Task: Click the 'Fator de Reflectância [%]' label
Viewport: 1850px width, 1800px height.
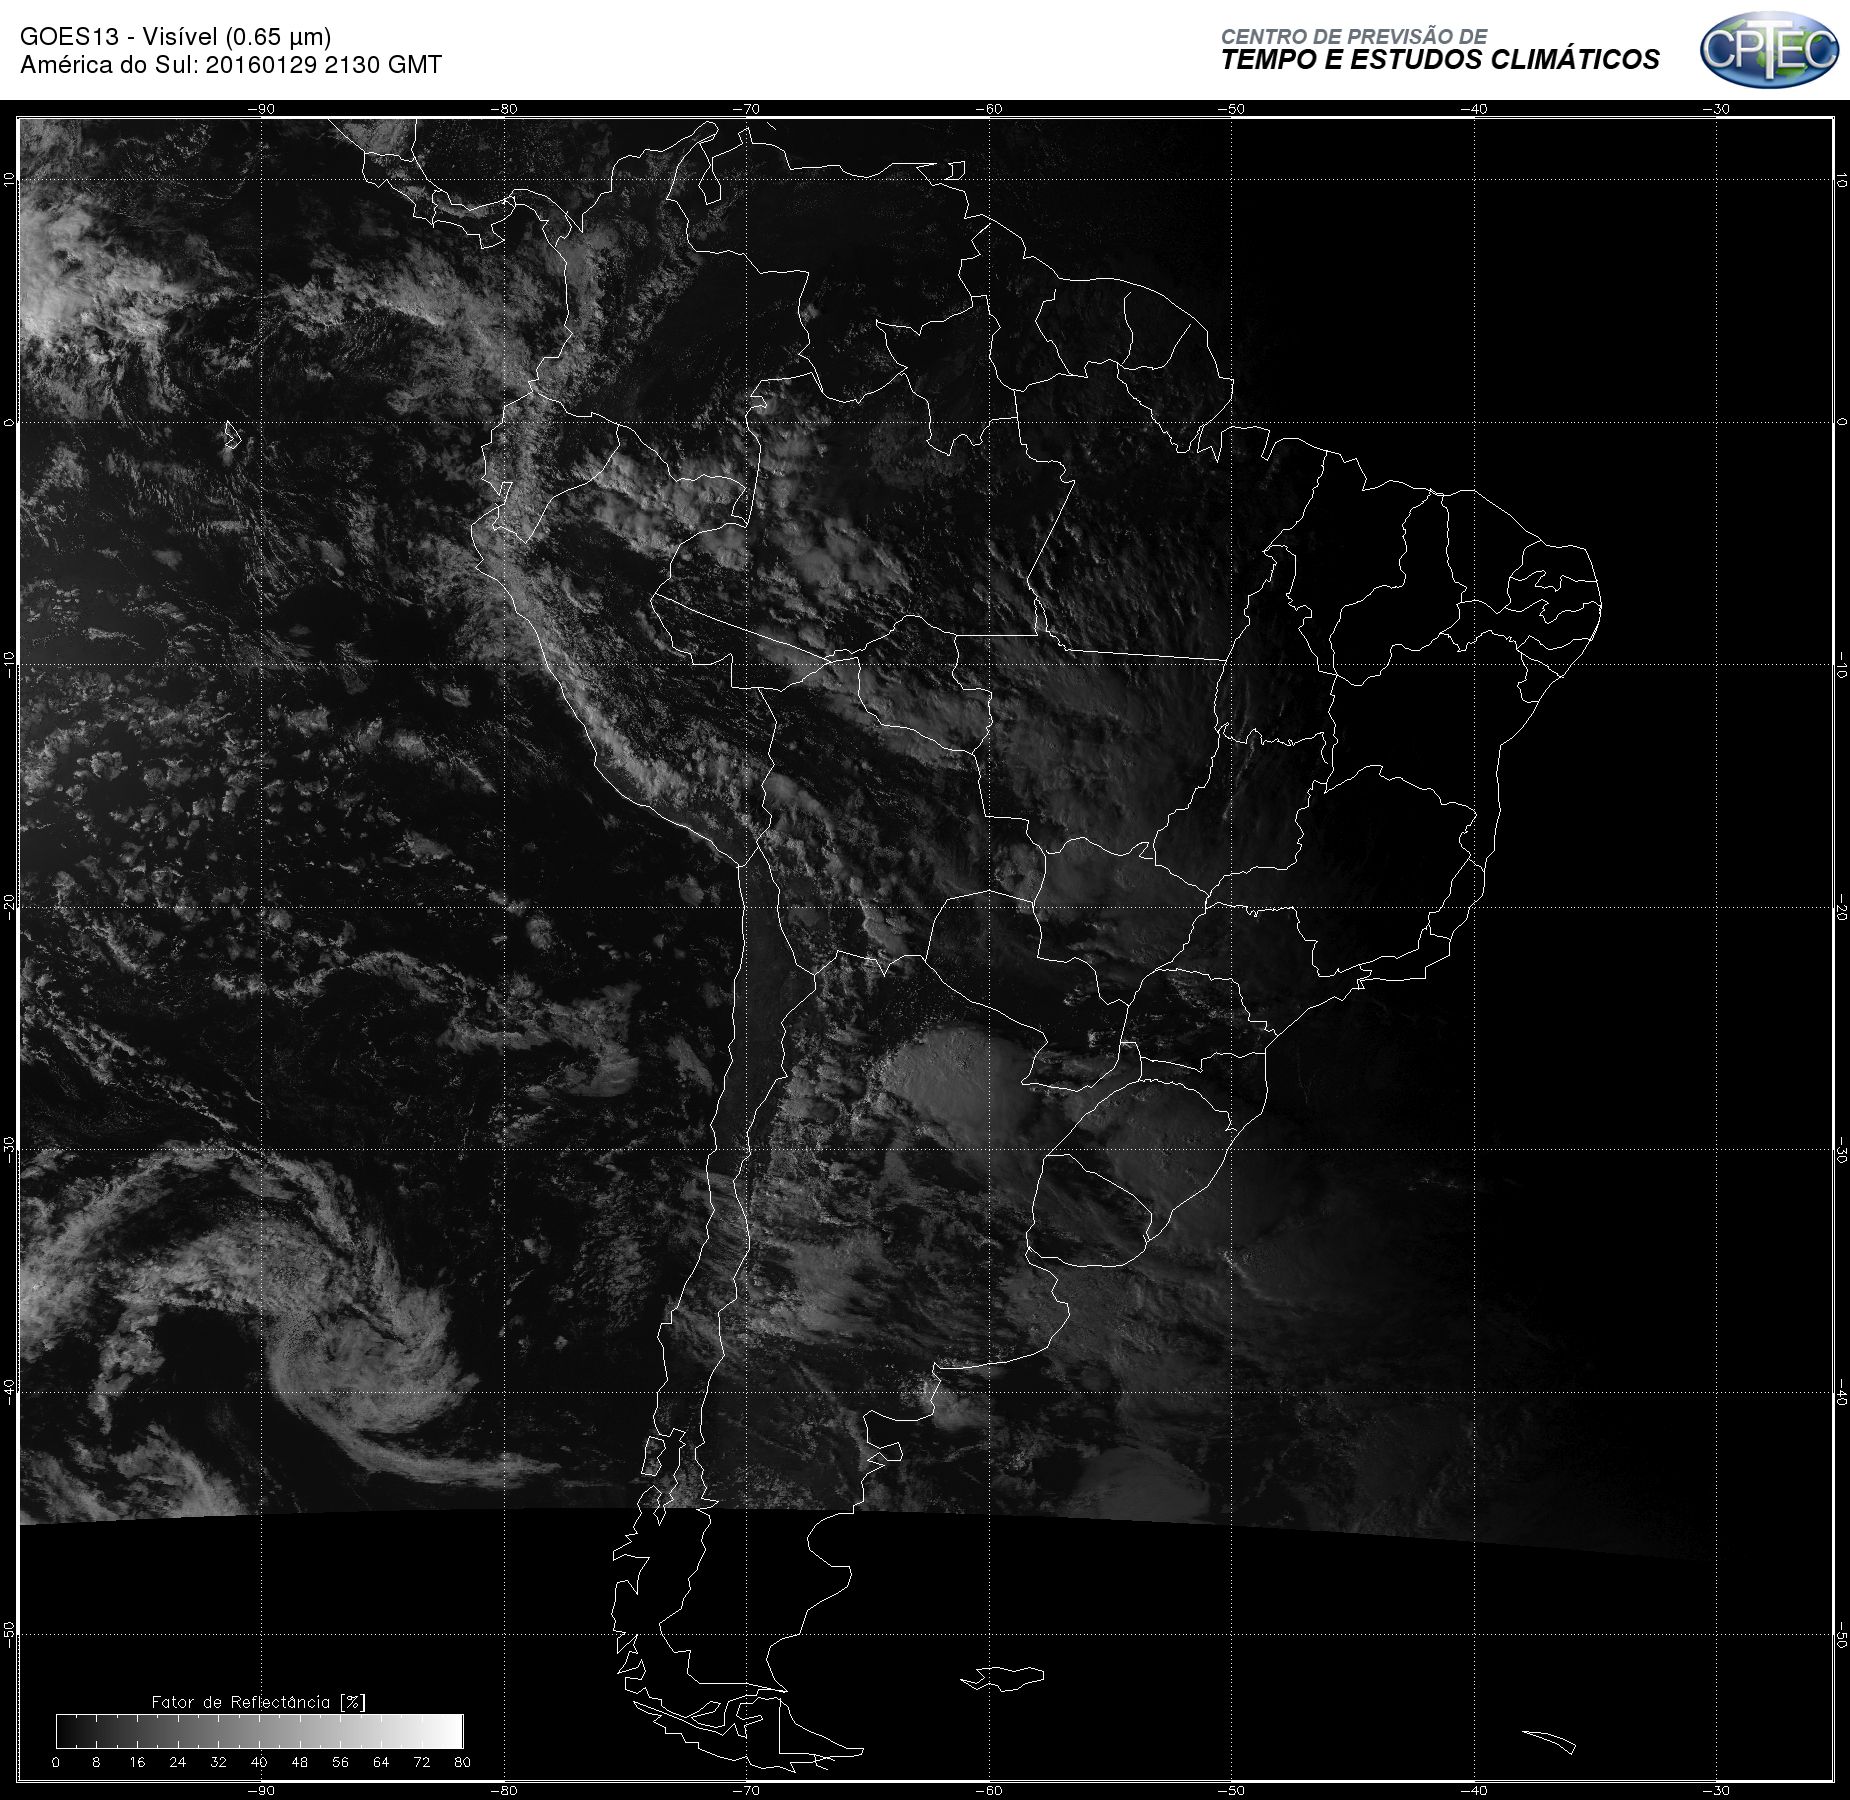Action: click(258, 1701)
